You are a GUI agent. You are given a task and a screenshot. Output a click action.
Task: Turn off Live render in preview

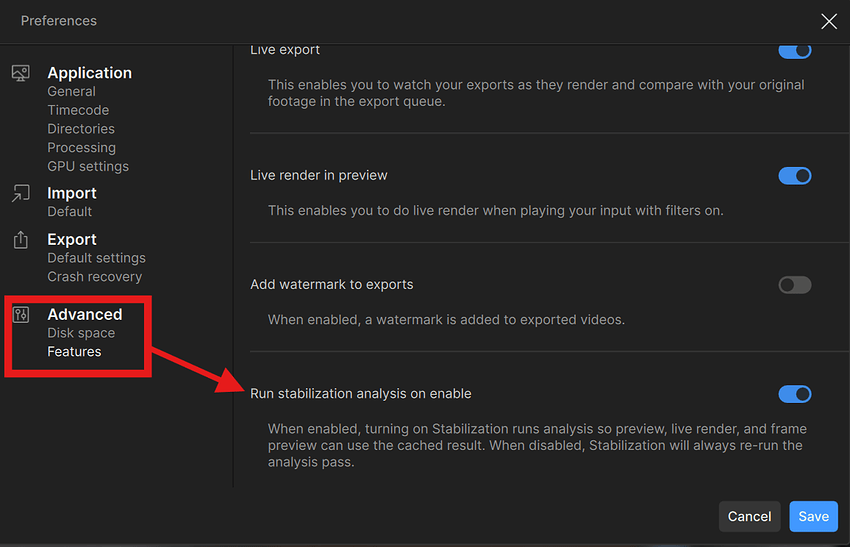click(x=795, y=176)
